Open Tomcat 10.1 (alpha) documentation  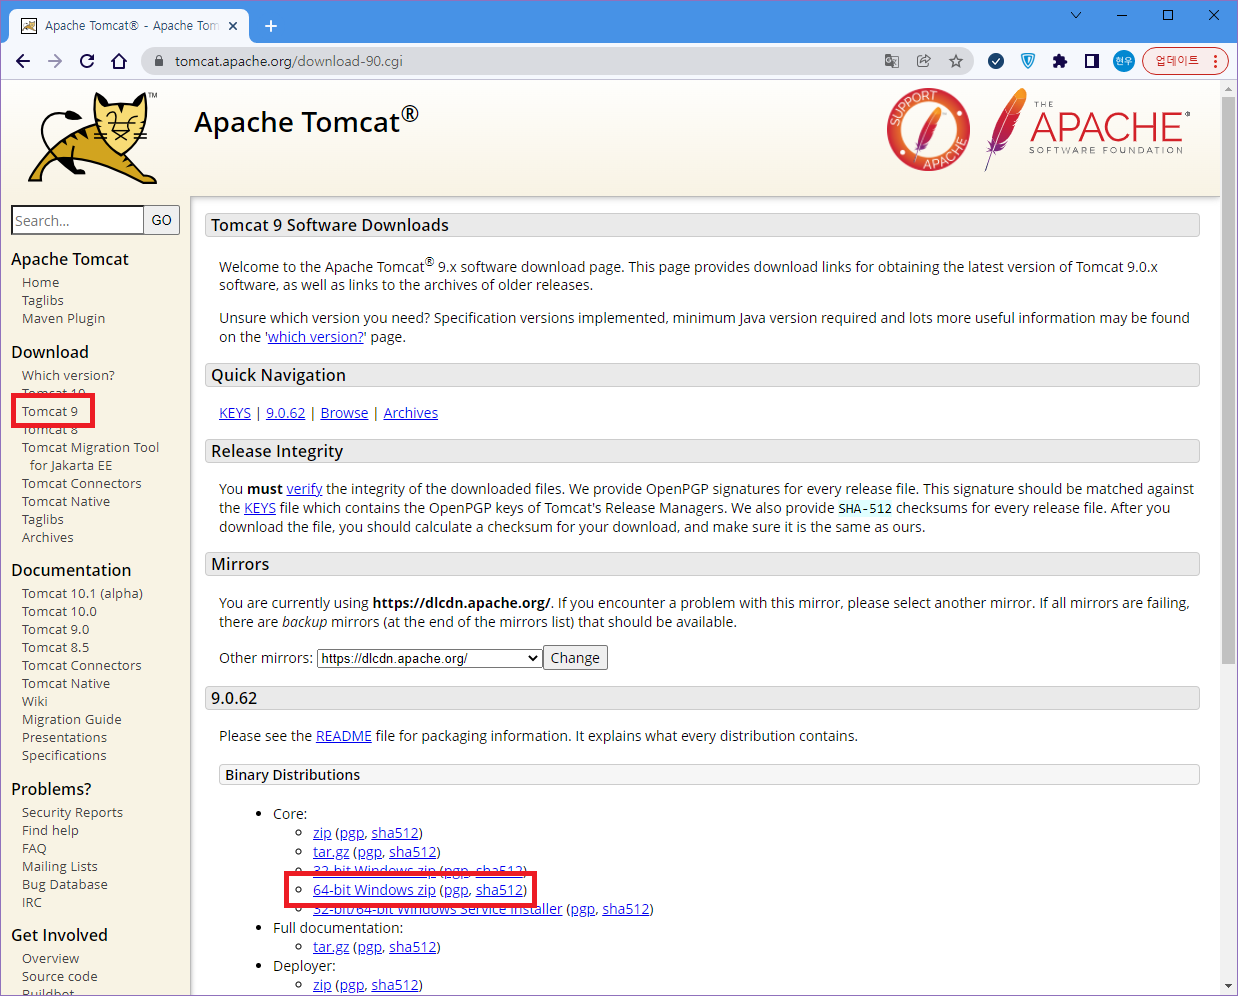[83, 593]
